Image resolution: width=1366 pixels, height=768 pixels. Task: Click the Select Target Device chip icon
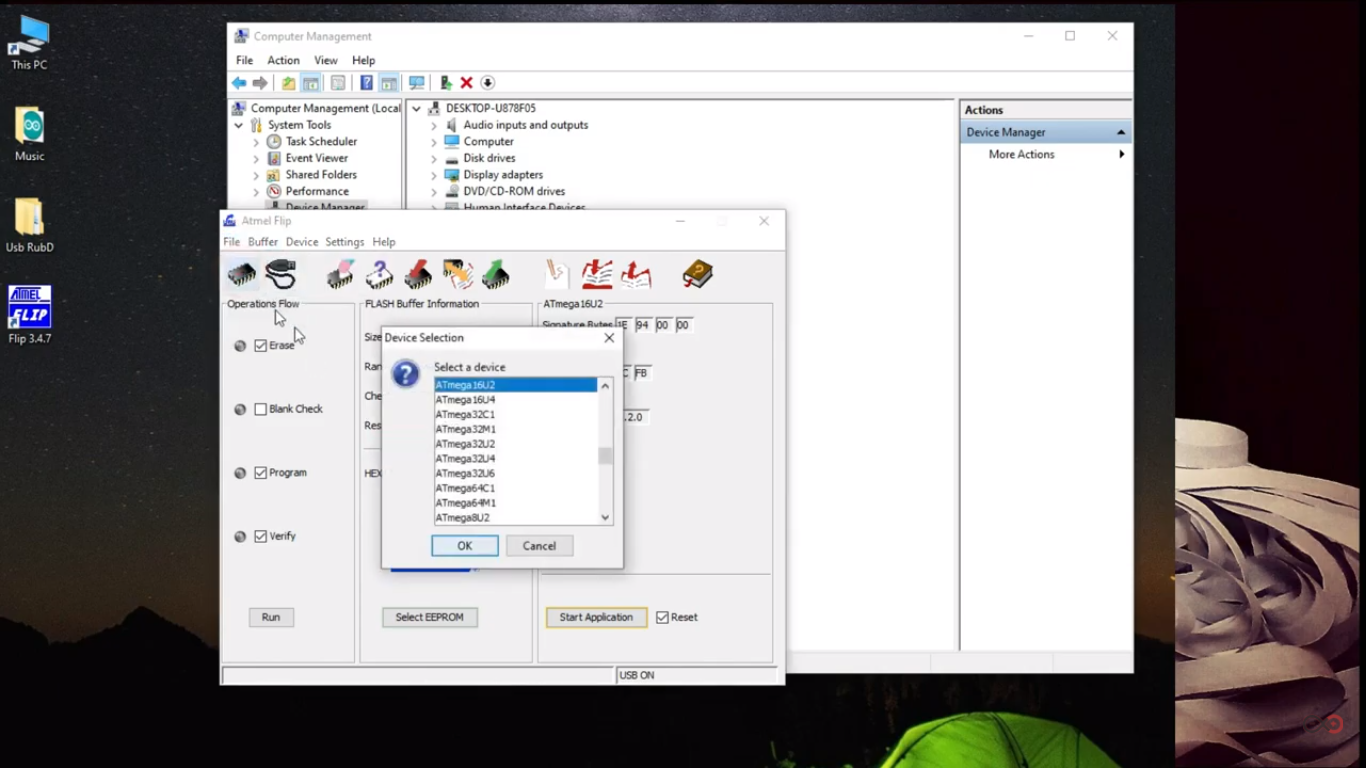242,274
